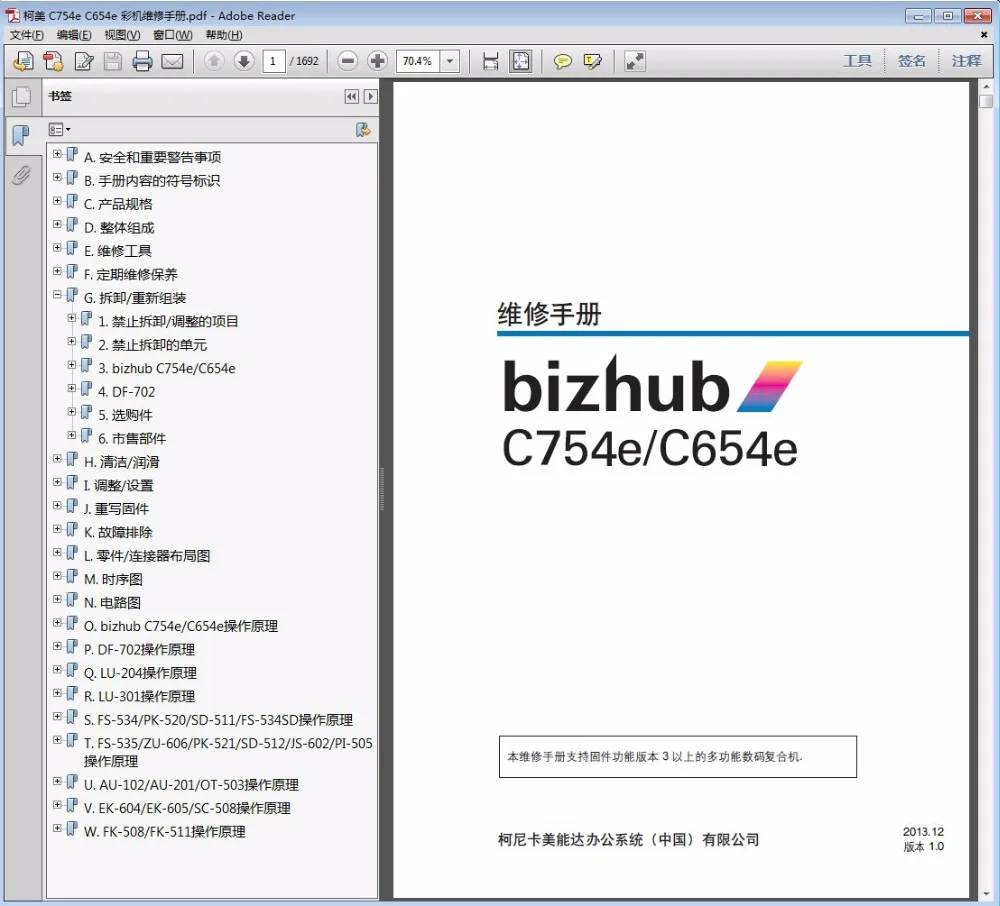Viewport: 1000px width, 906px height.
Task: Open a file using the Open icon
Action: (x=21, y=61)
